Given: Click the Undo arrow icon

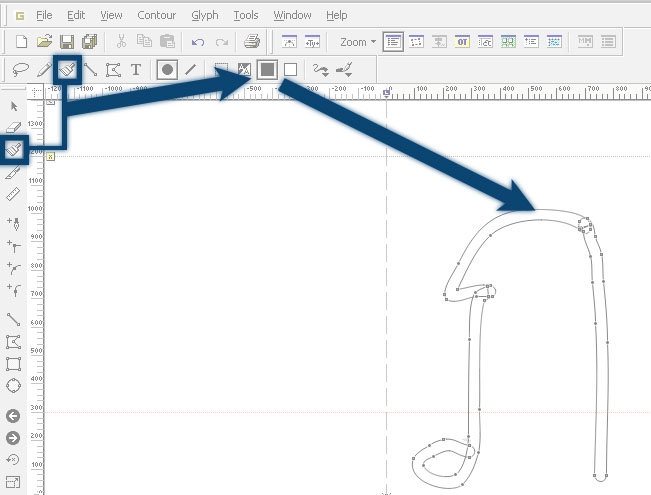Looking at the screenshot, I should (198, 42).
